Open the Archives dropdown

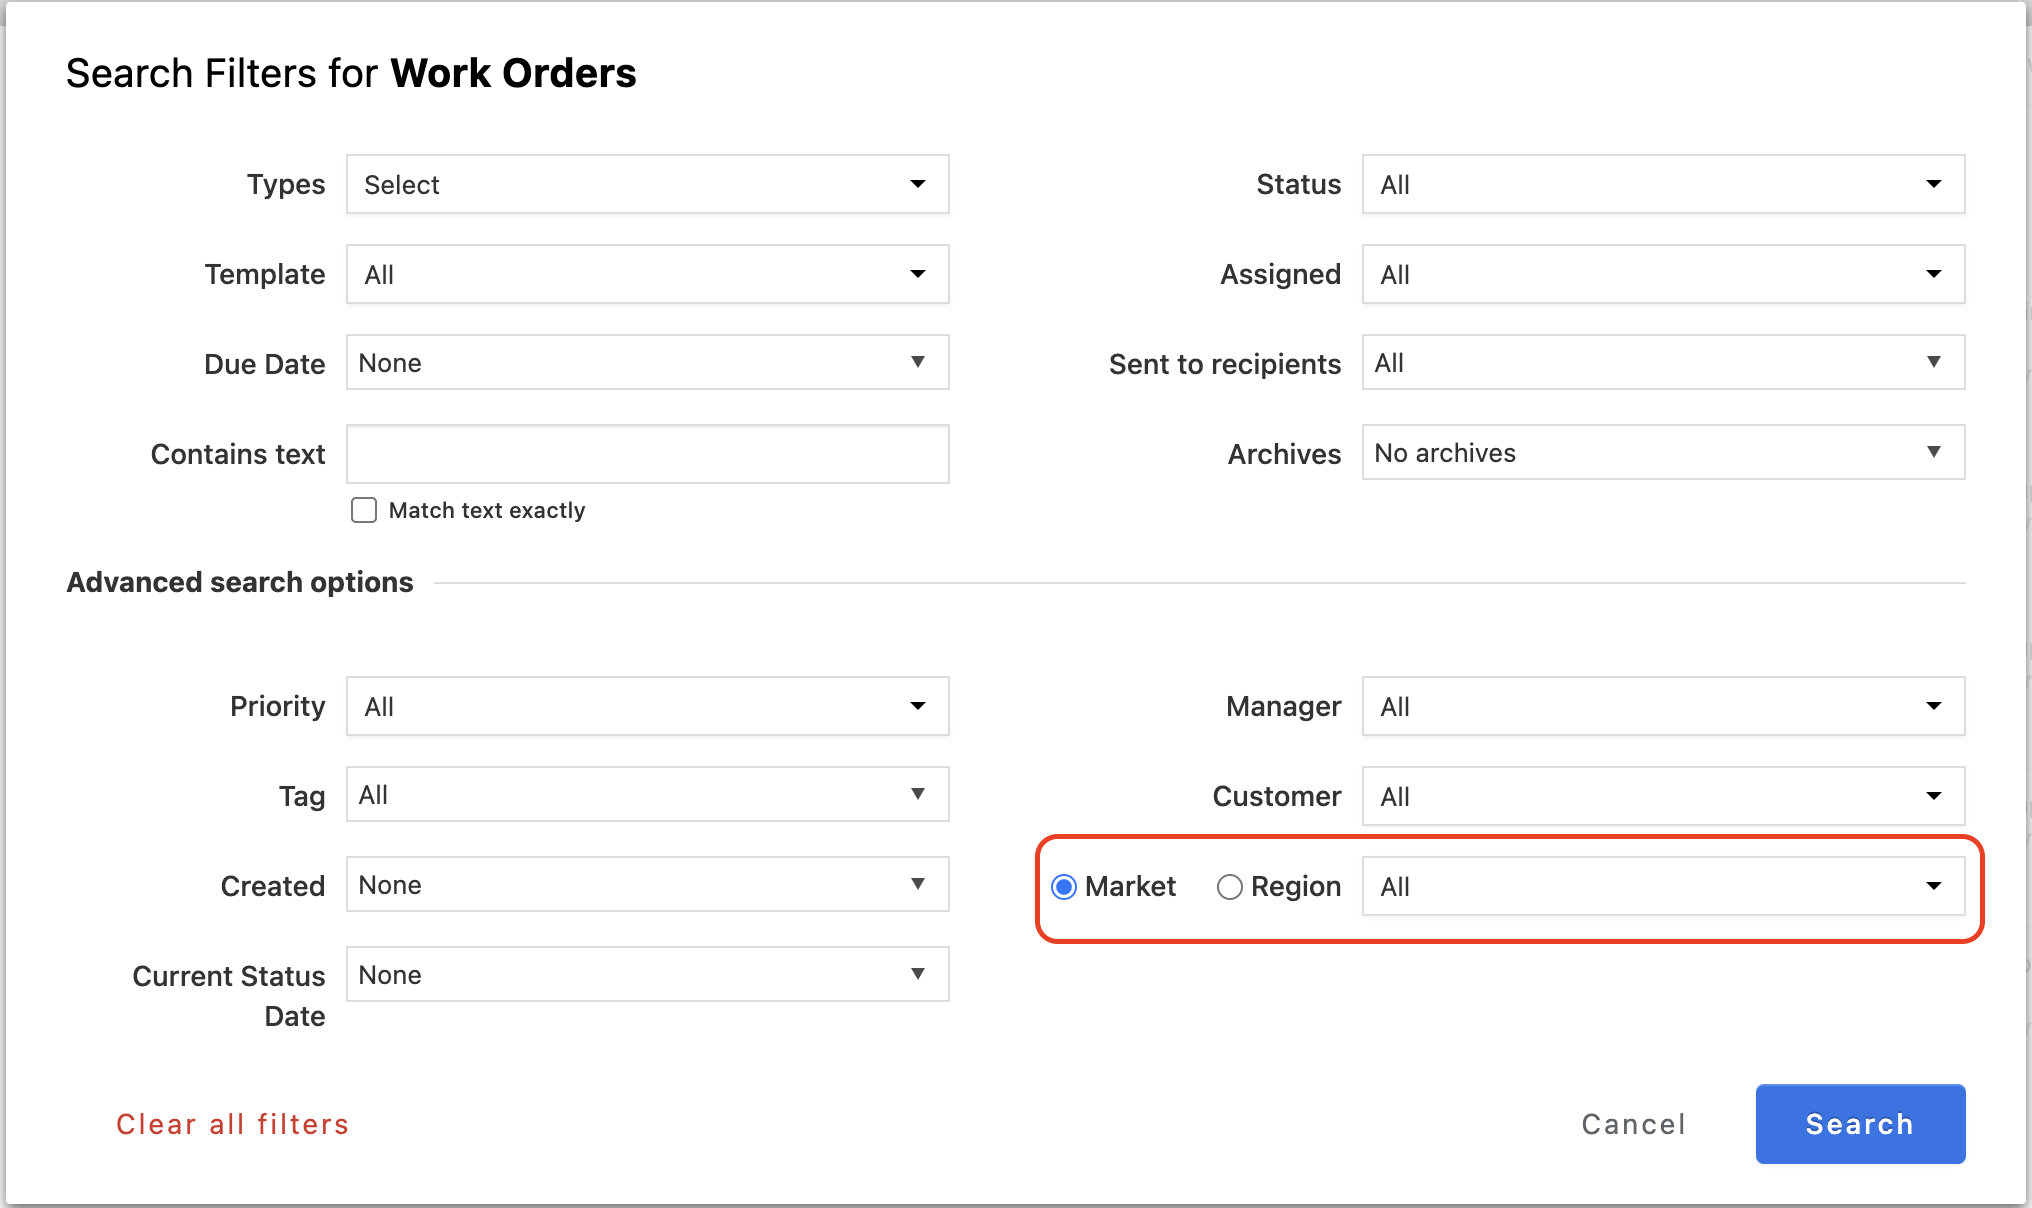click(x=1662, y=453)
